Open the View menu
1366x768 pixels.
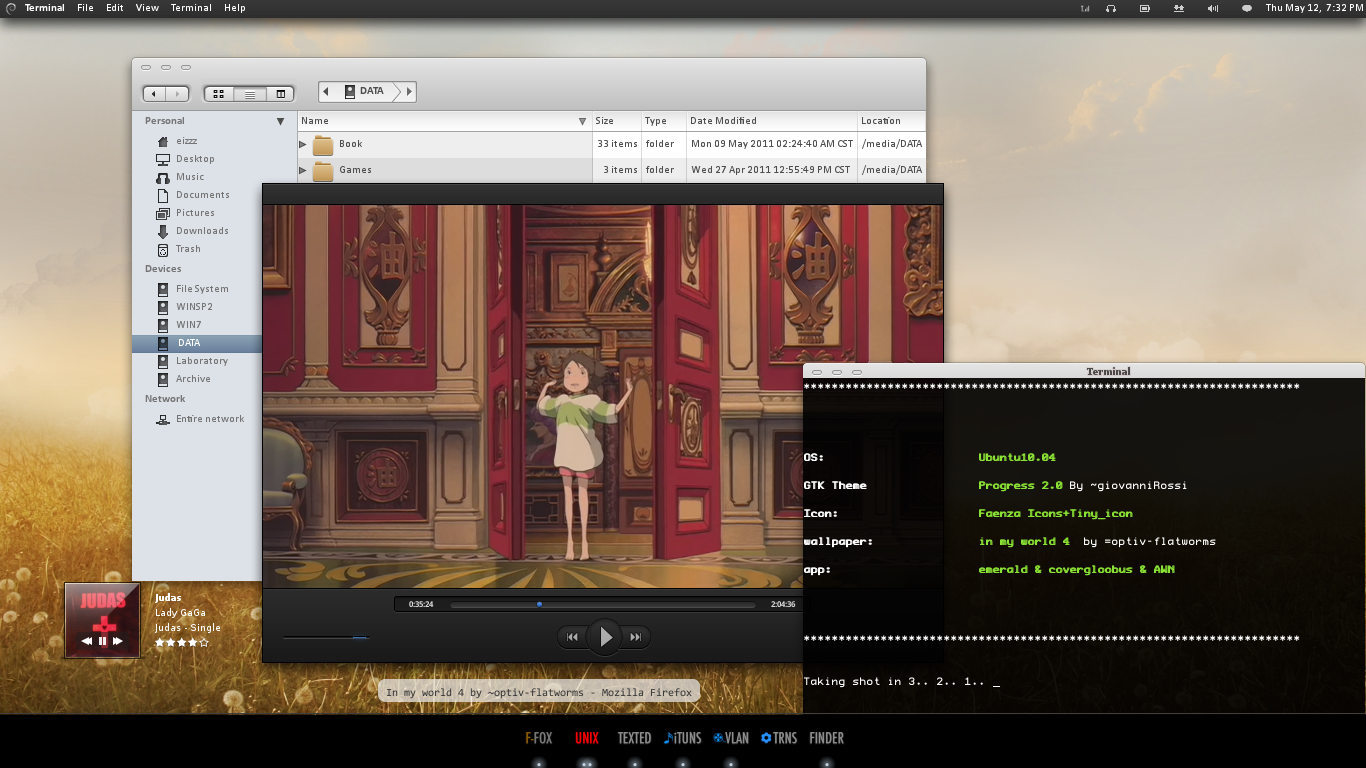pyautogui.click(x=147, y=8)
